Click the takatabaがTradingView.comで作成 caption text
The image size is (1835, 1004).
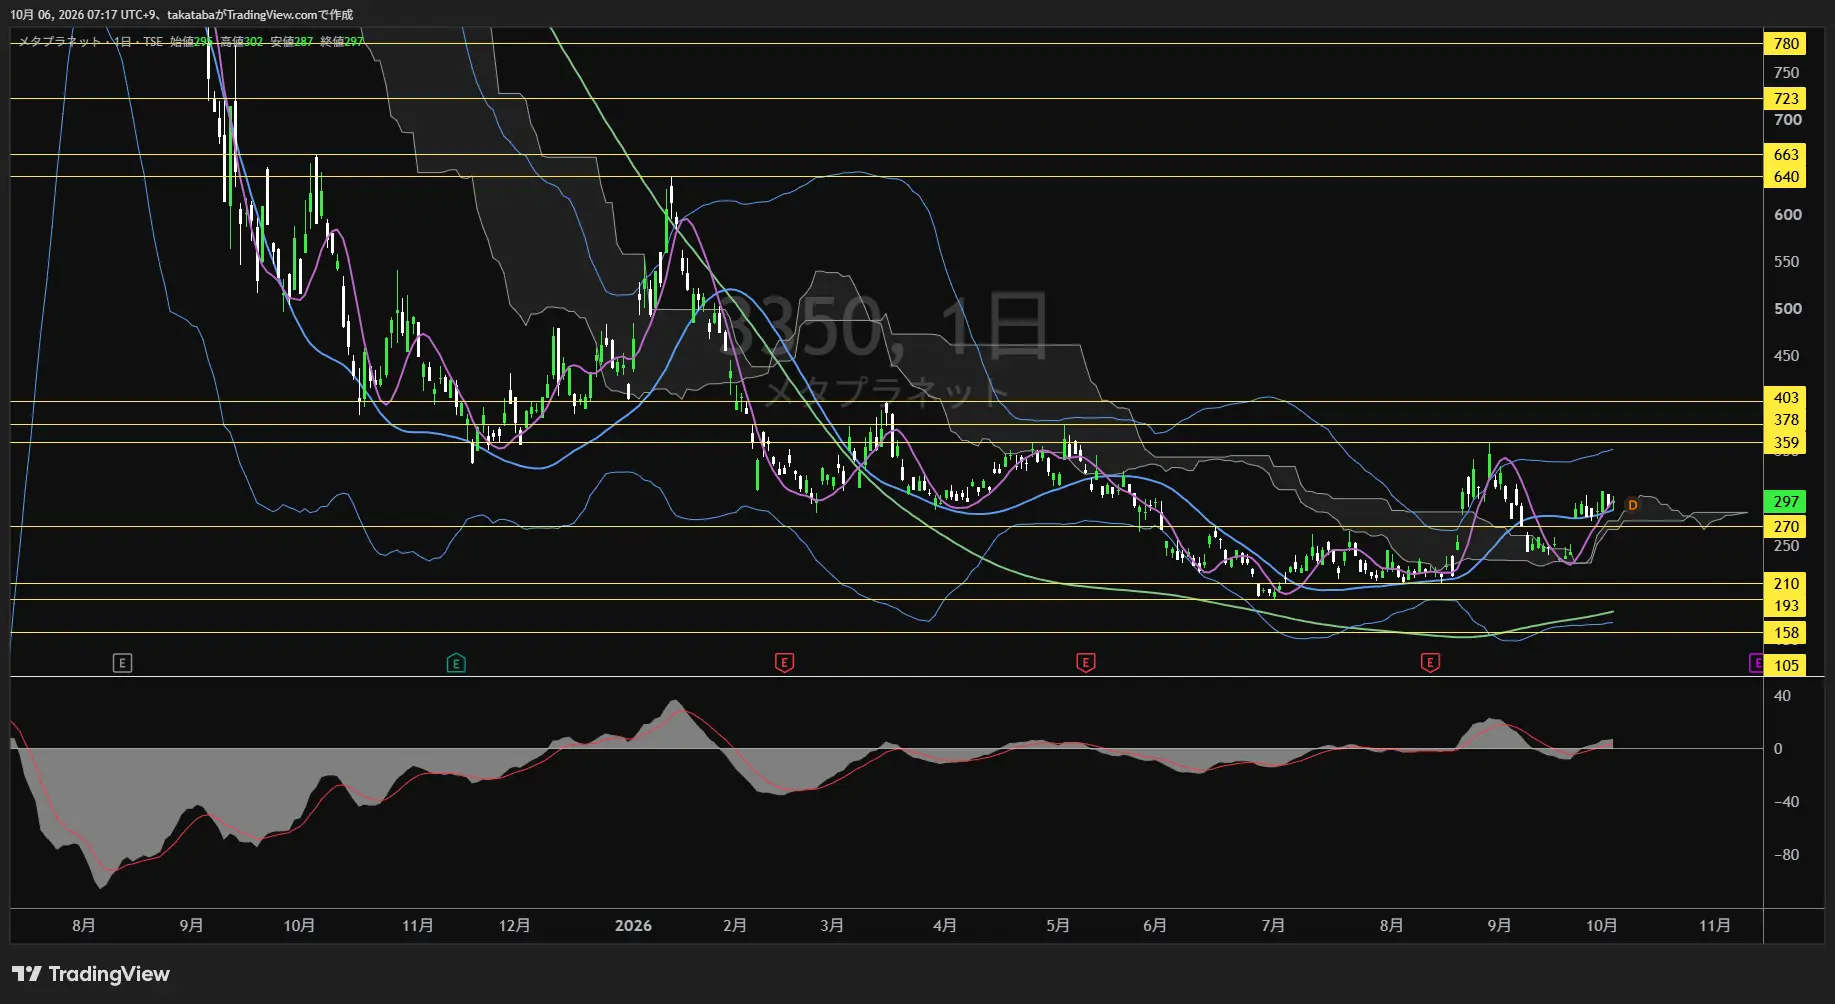pyautogui.click(x=260, y=15)
